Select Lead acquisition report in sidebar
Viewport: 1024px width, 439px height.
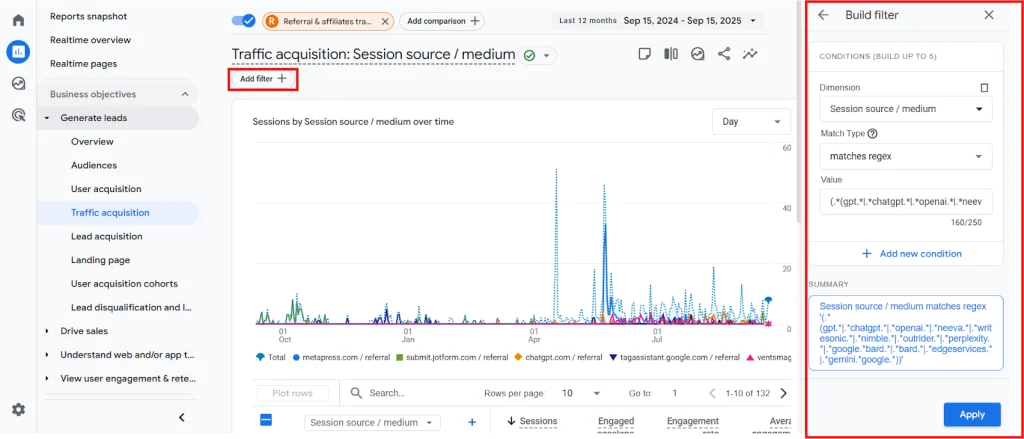point(106,236)
